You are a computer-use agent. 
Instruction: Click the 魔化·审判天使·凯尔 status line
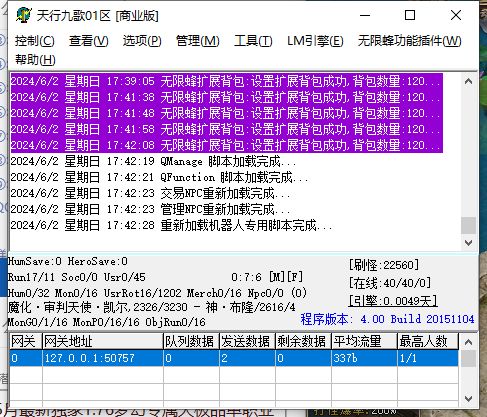click(152, 307)
